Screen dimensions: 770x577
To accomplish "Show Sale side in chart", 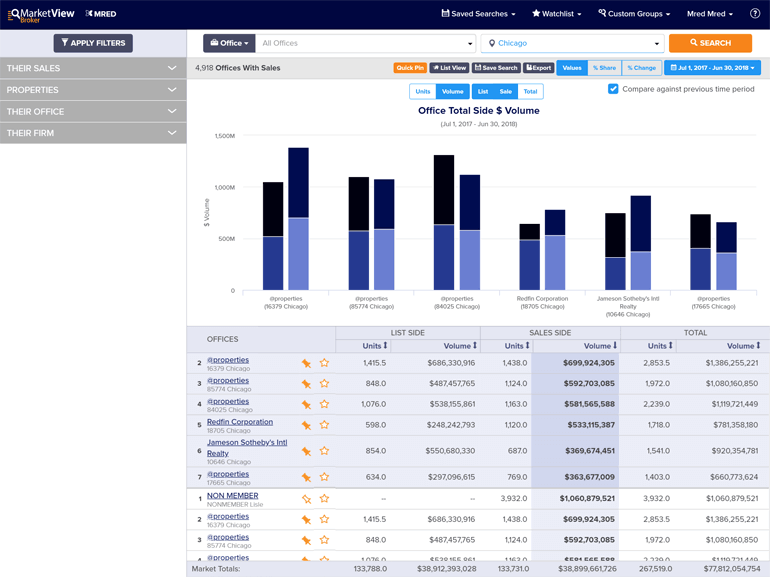I will pyautogui.click(x=505, y=91).
